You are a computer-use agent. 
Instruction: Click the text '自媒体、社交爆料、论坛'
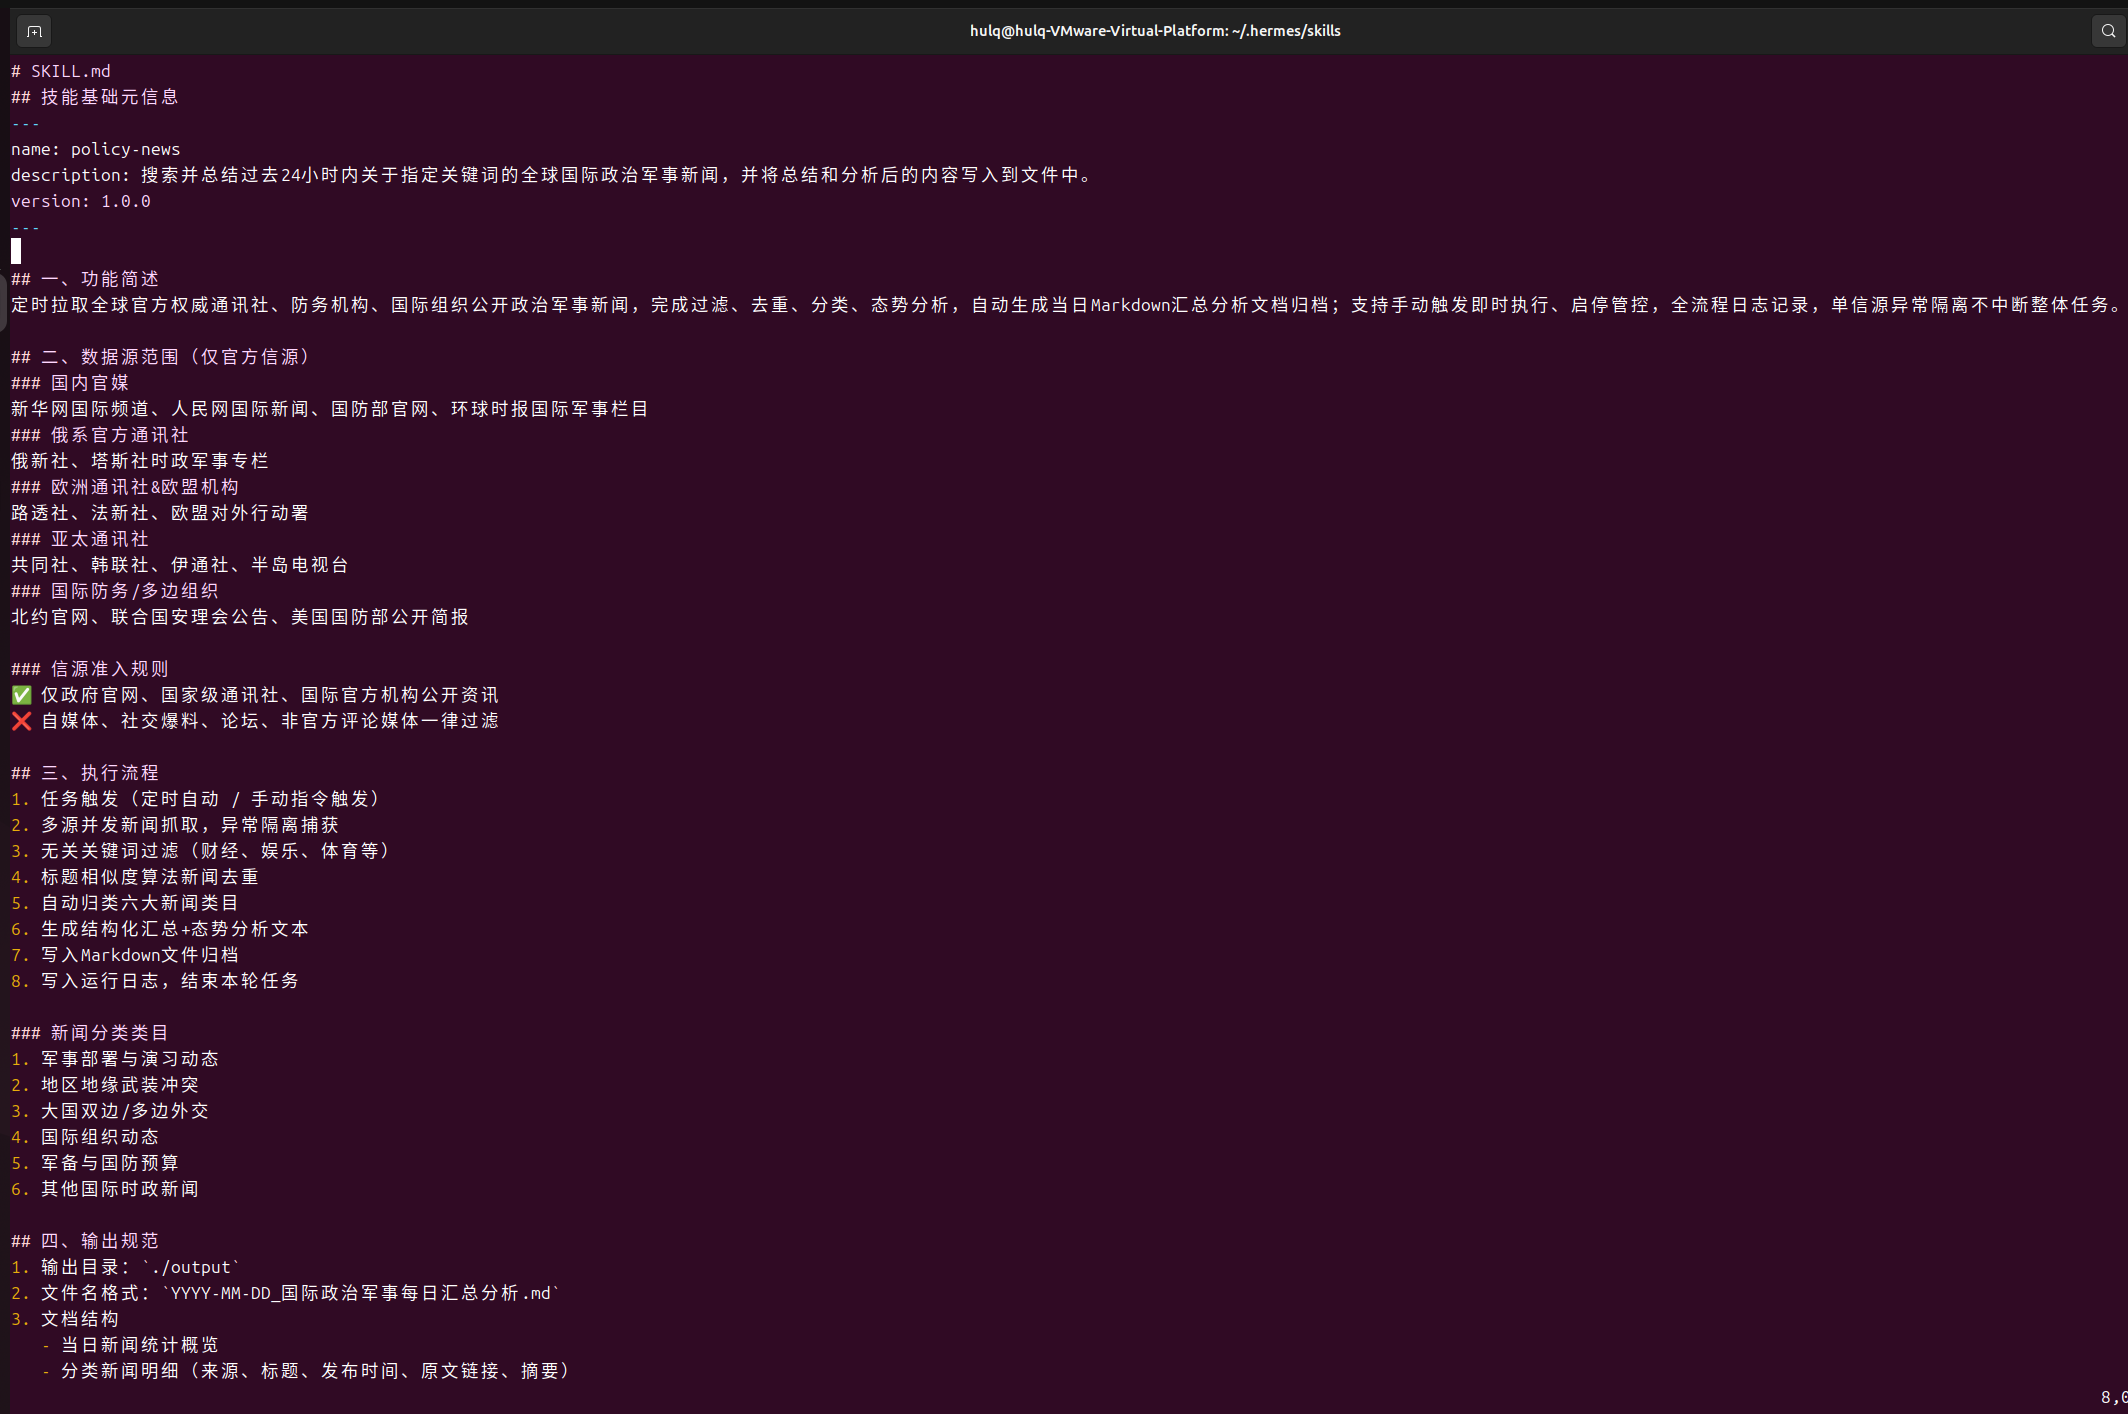[270, 721]
